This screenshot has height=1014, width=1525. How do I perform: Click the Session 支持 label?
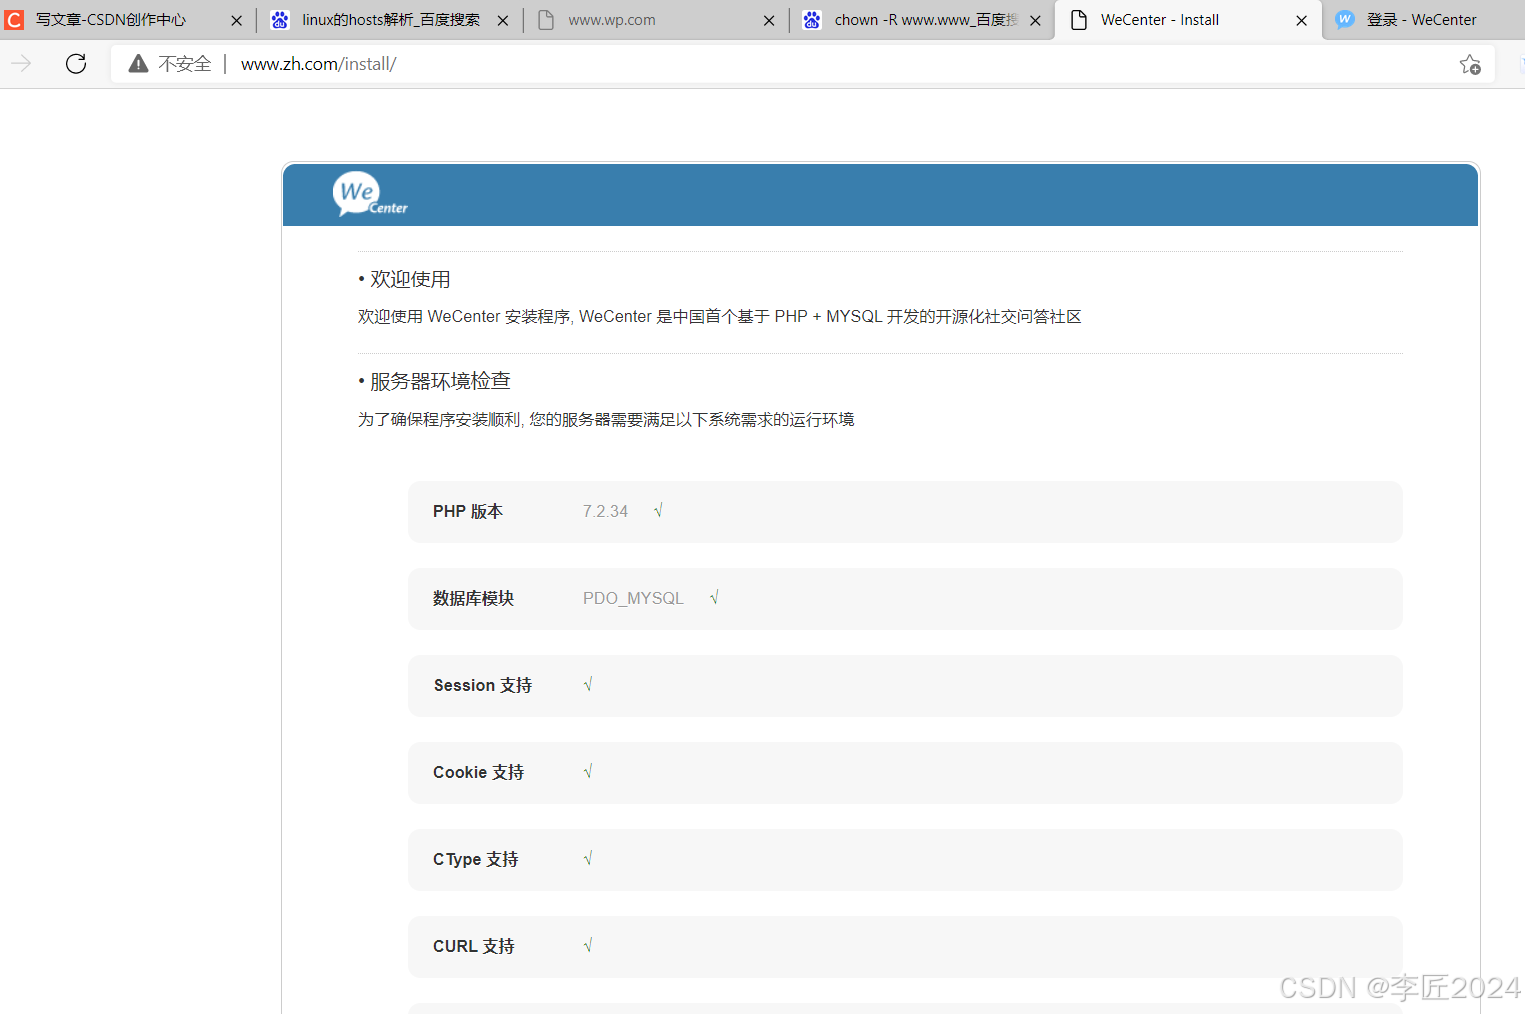483,685
